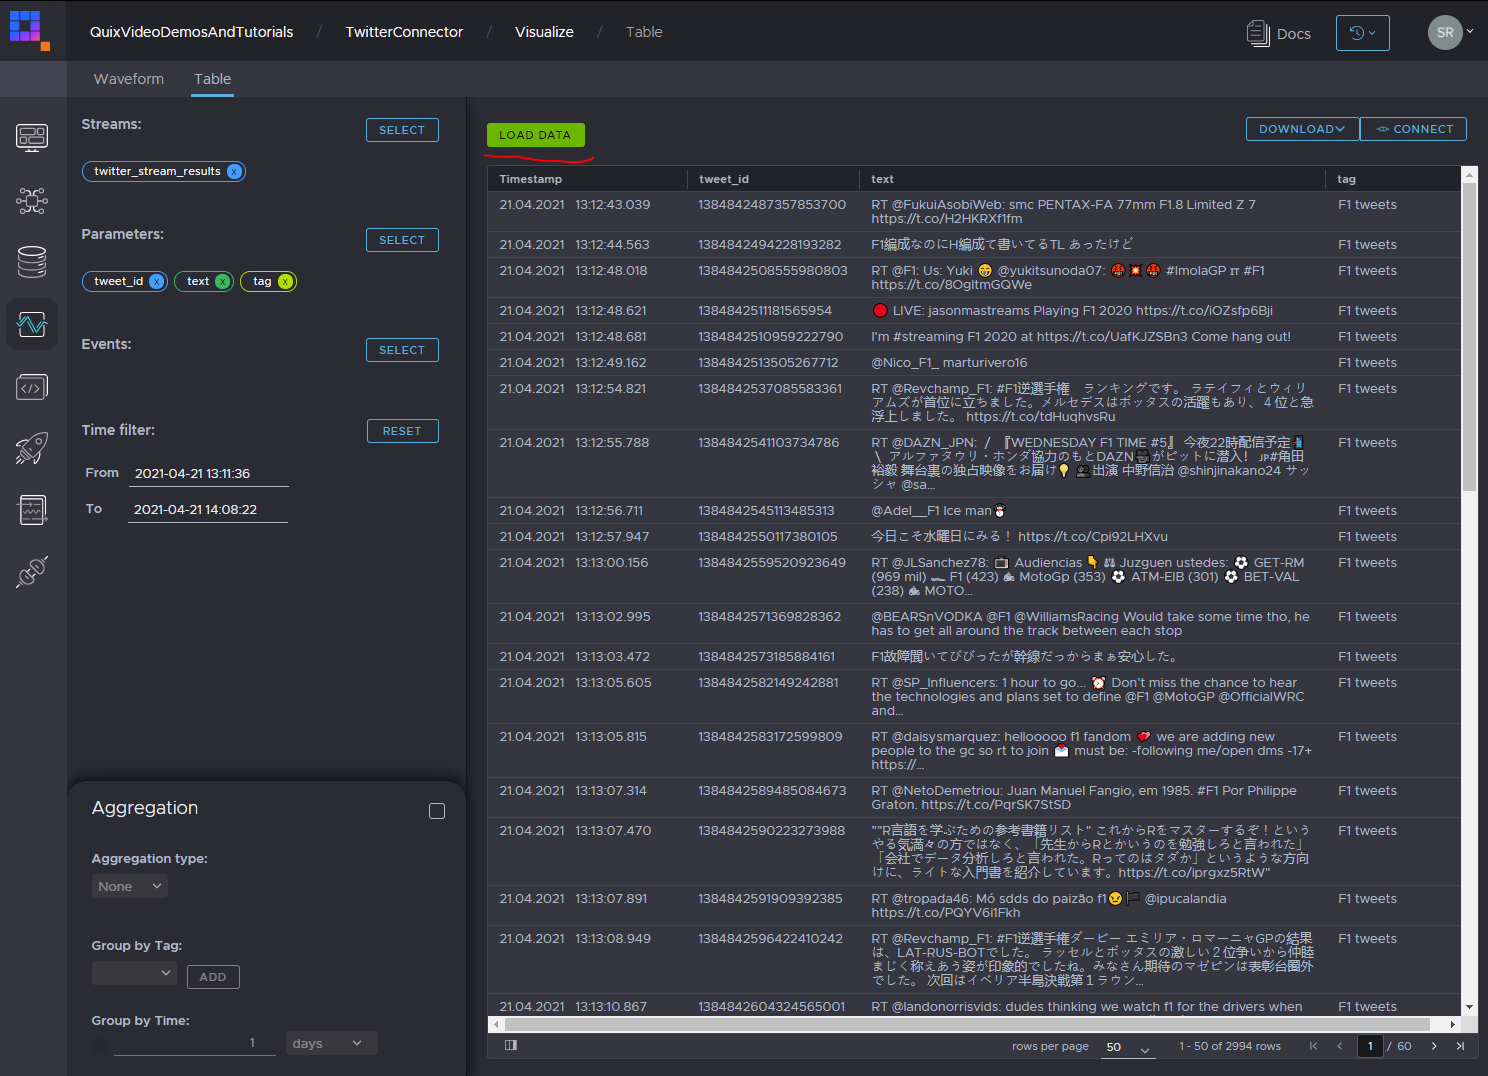Remove the twitter_stream_results stream chip
Viewport: 1488px width, 1076px height.
coord(234,171)
